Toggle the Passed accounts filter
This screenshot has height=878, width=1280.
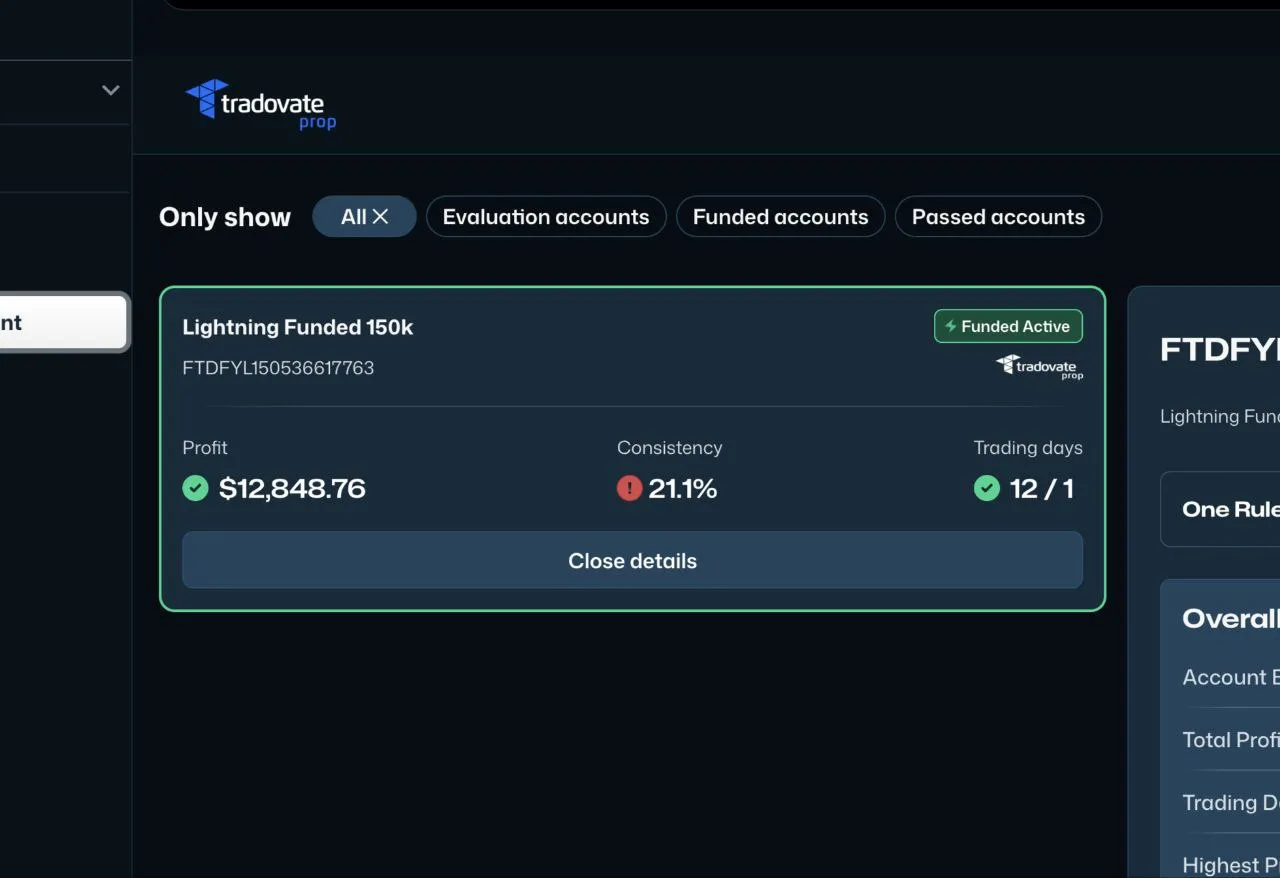[x=997, y=216]
